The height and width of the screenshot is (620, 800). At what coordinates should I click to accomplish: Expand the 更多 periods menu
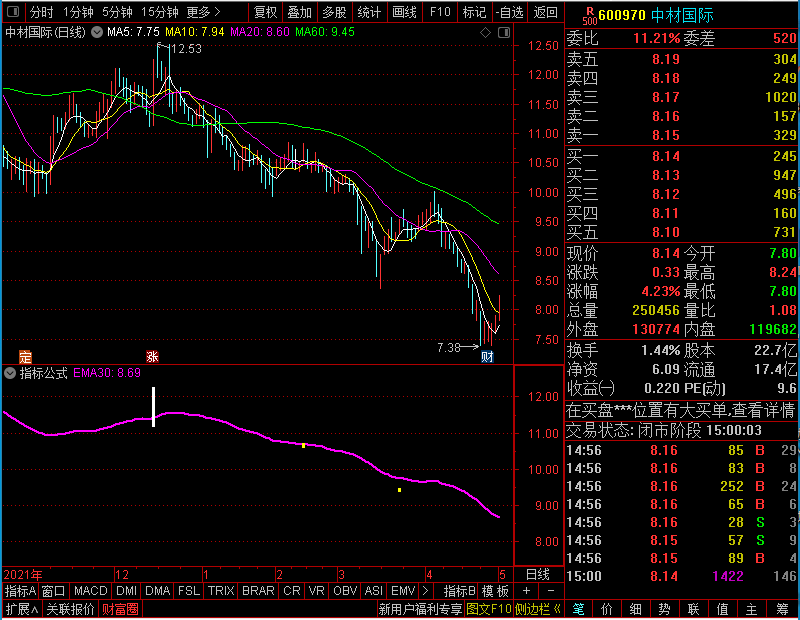pyautogui.click(x=204, y=12)
